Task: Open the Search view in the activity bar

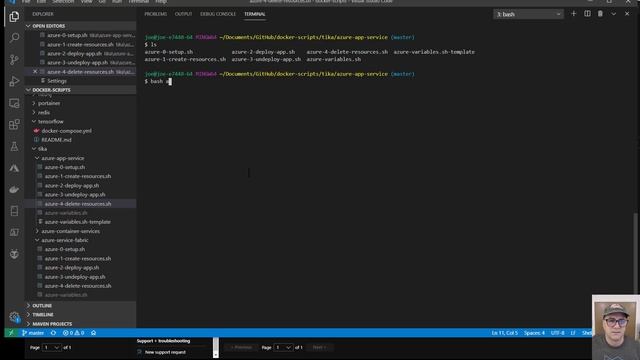Action: [x=14, y=38]
